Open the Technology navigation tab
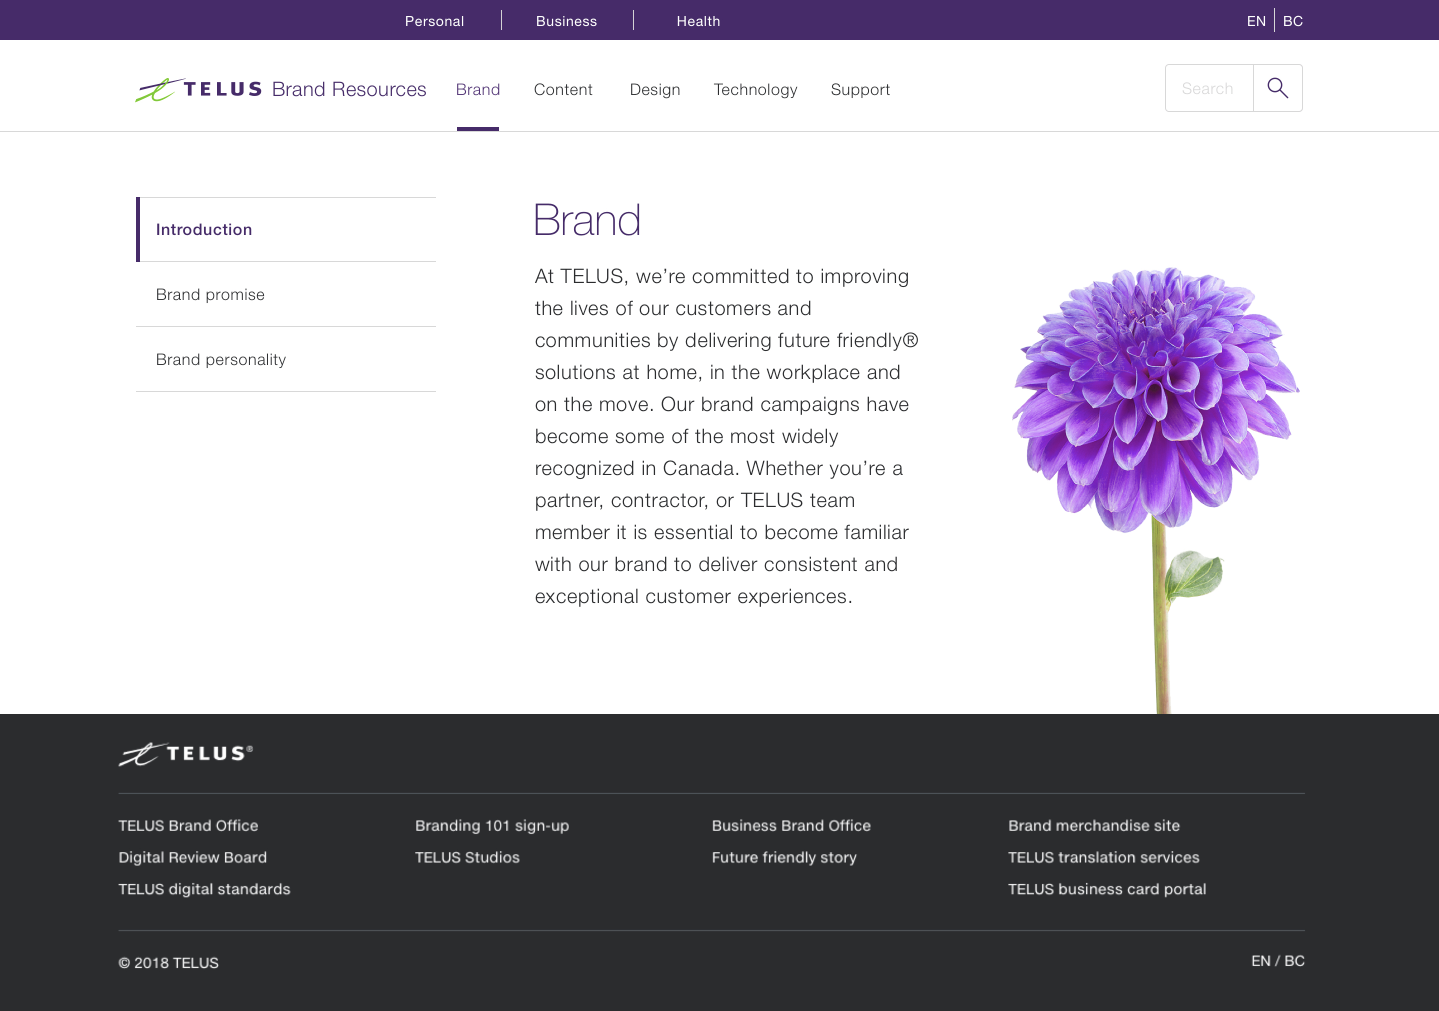This screenshot has height=1011, width=1439. pyautogui.click(x=756, y=90)
